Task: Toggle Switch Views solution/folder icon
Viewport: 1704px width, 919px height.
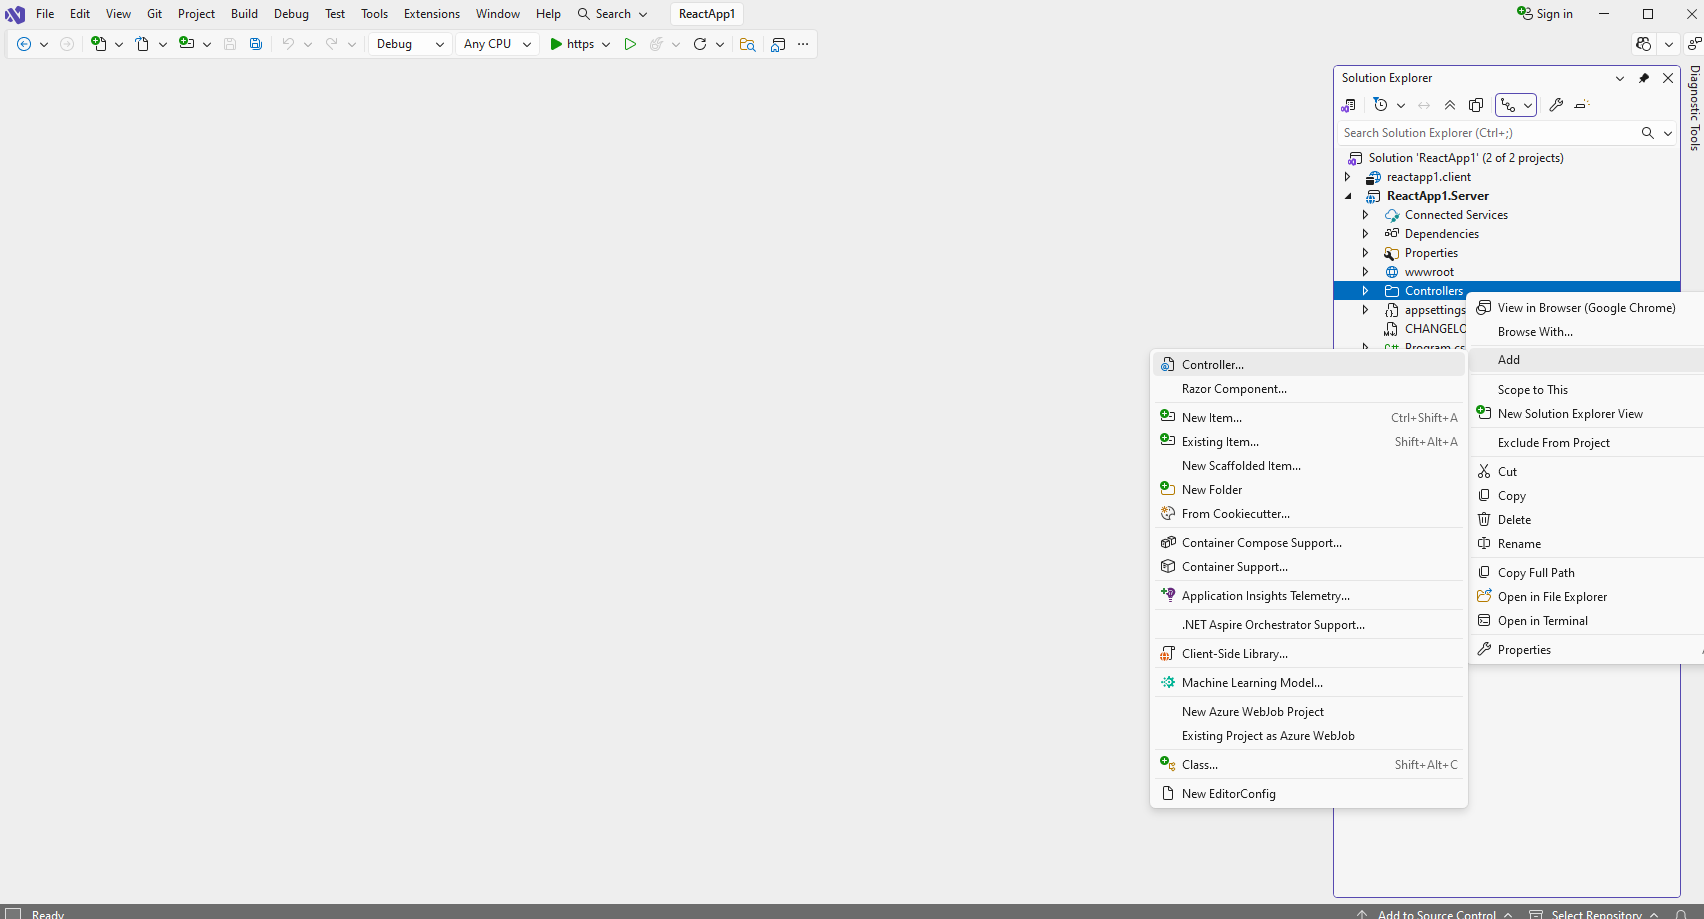Action: click(1349, 105)
